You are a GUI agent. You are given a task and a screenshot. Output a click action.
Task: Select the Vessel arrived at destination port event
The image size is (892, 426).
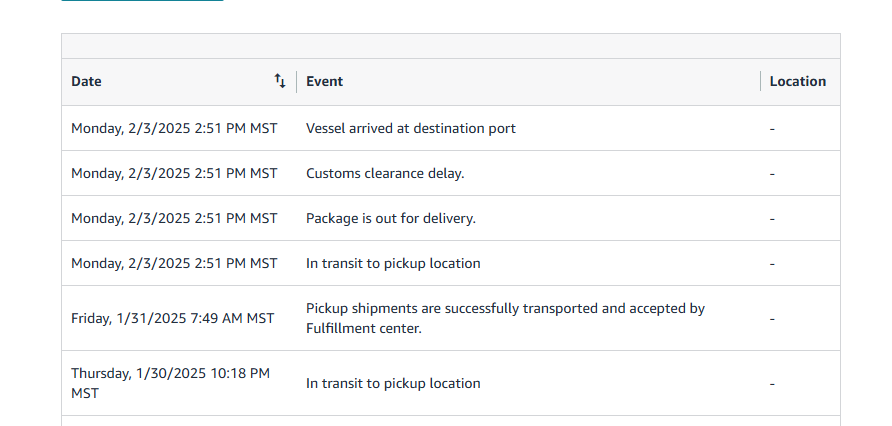tap(411, 129)
